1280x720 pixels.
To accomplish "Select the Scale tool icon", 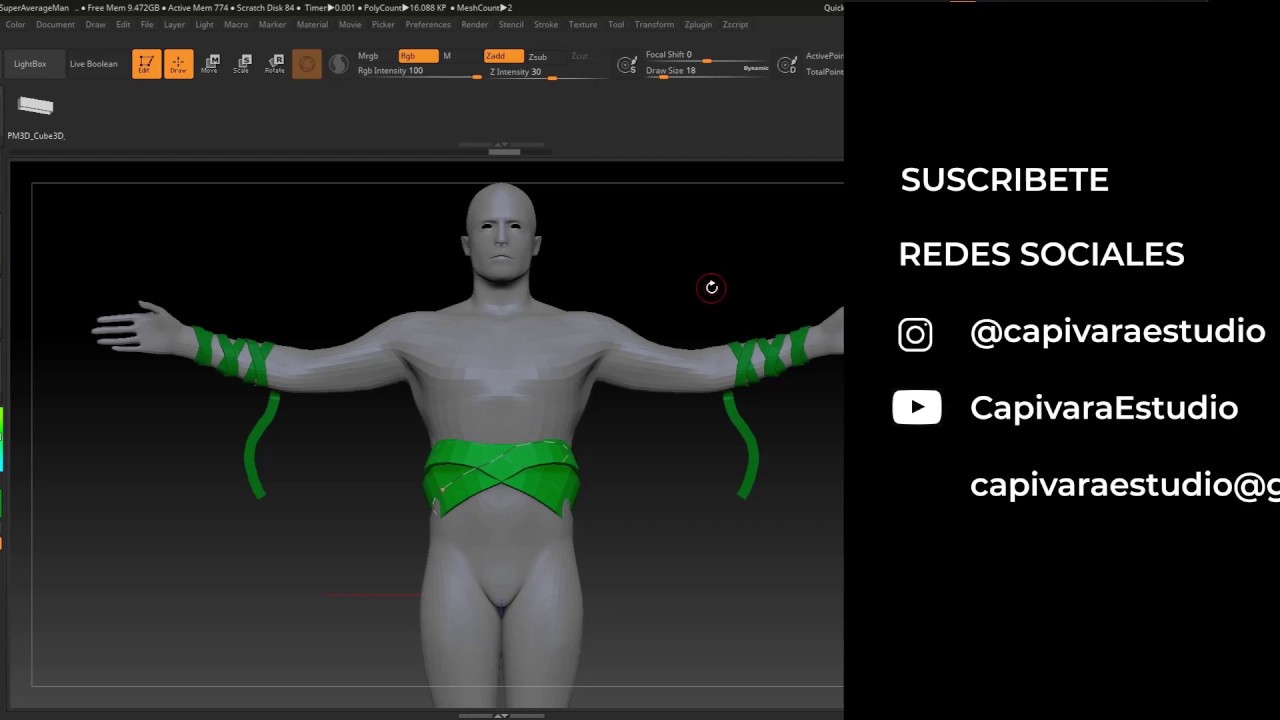I will (242, 64).
